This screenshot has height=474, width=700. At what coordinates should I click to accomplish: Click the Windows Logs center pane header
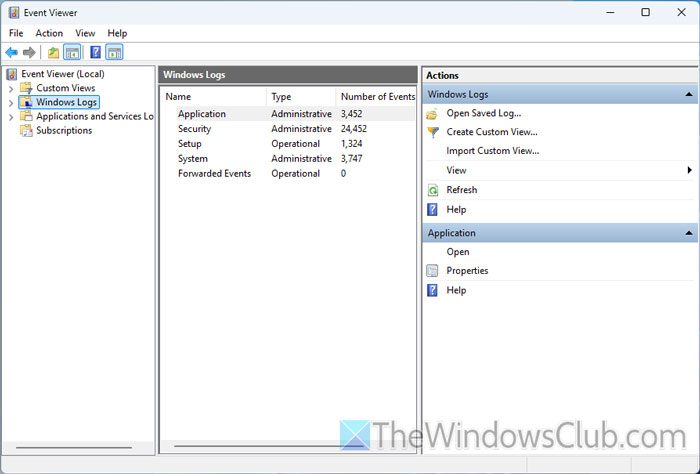point(288,75)
